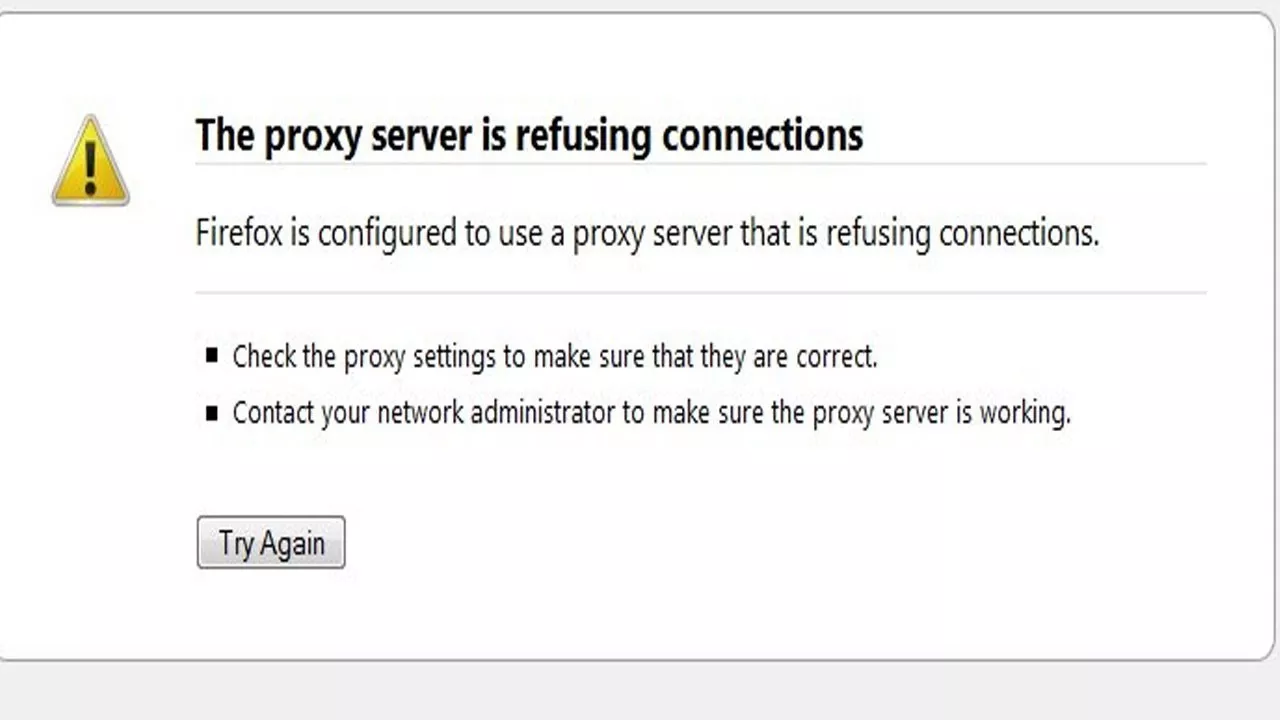Click the square bullet beside the proxy settings tip
The width and height of the screenshot is (1280, 720).
tap(211, 354)
